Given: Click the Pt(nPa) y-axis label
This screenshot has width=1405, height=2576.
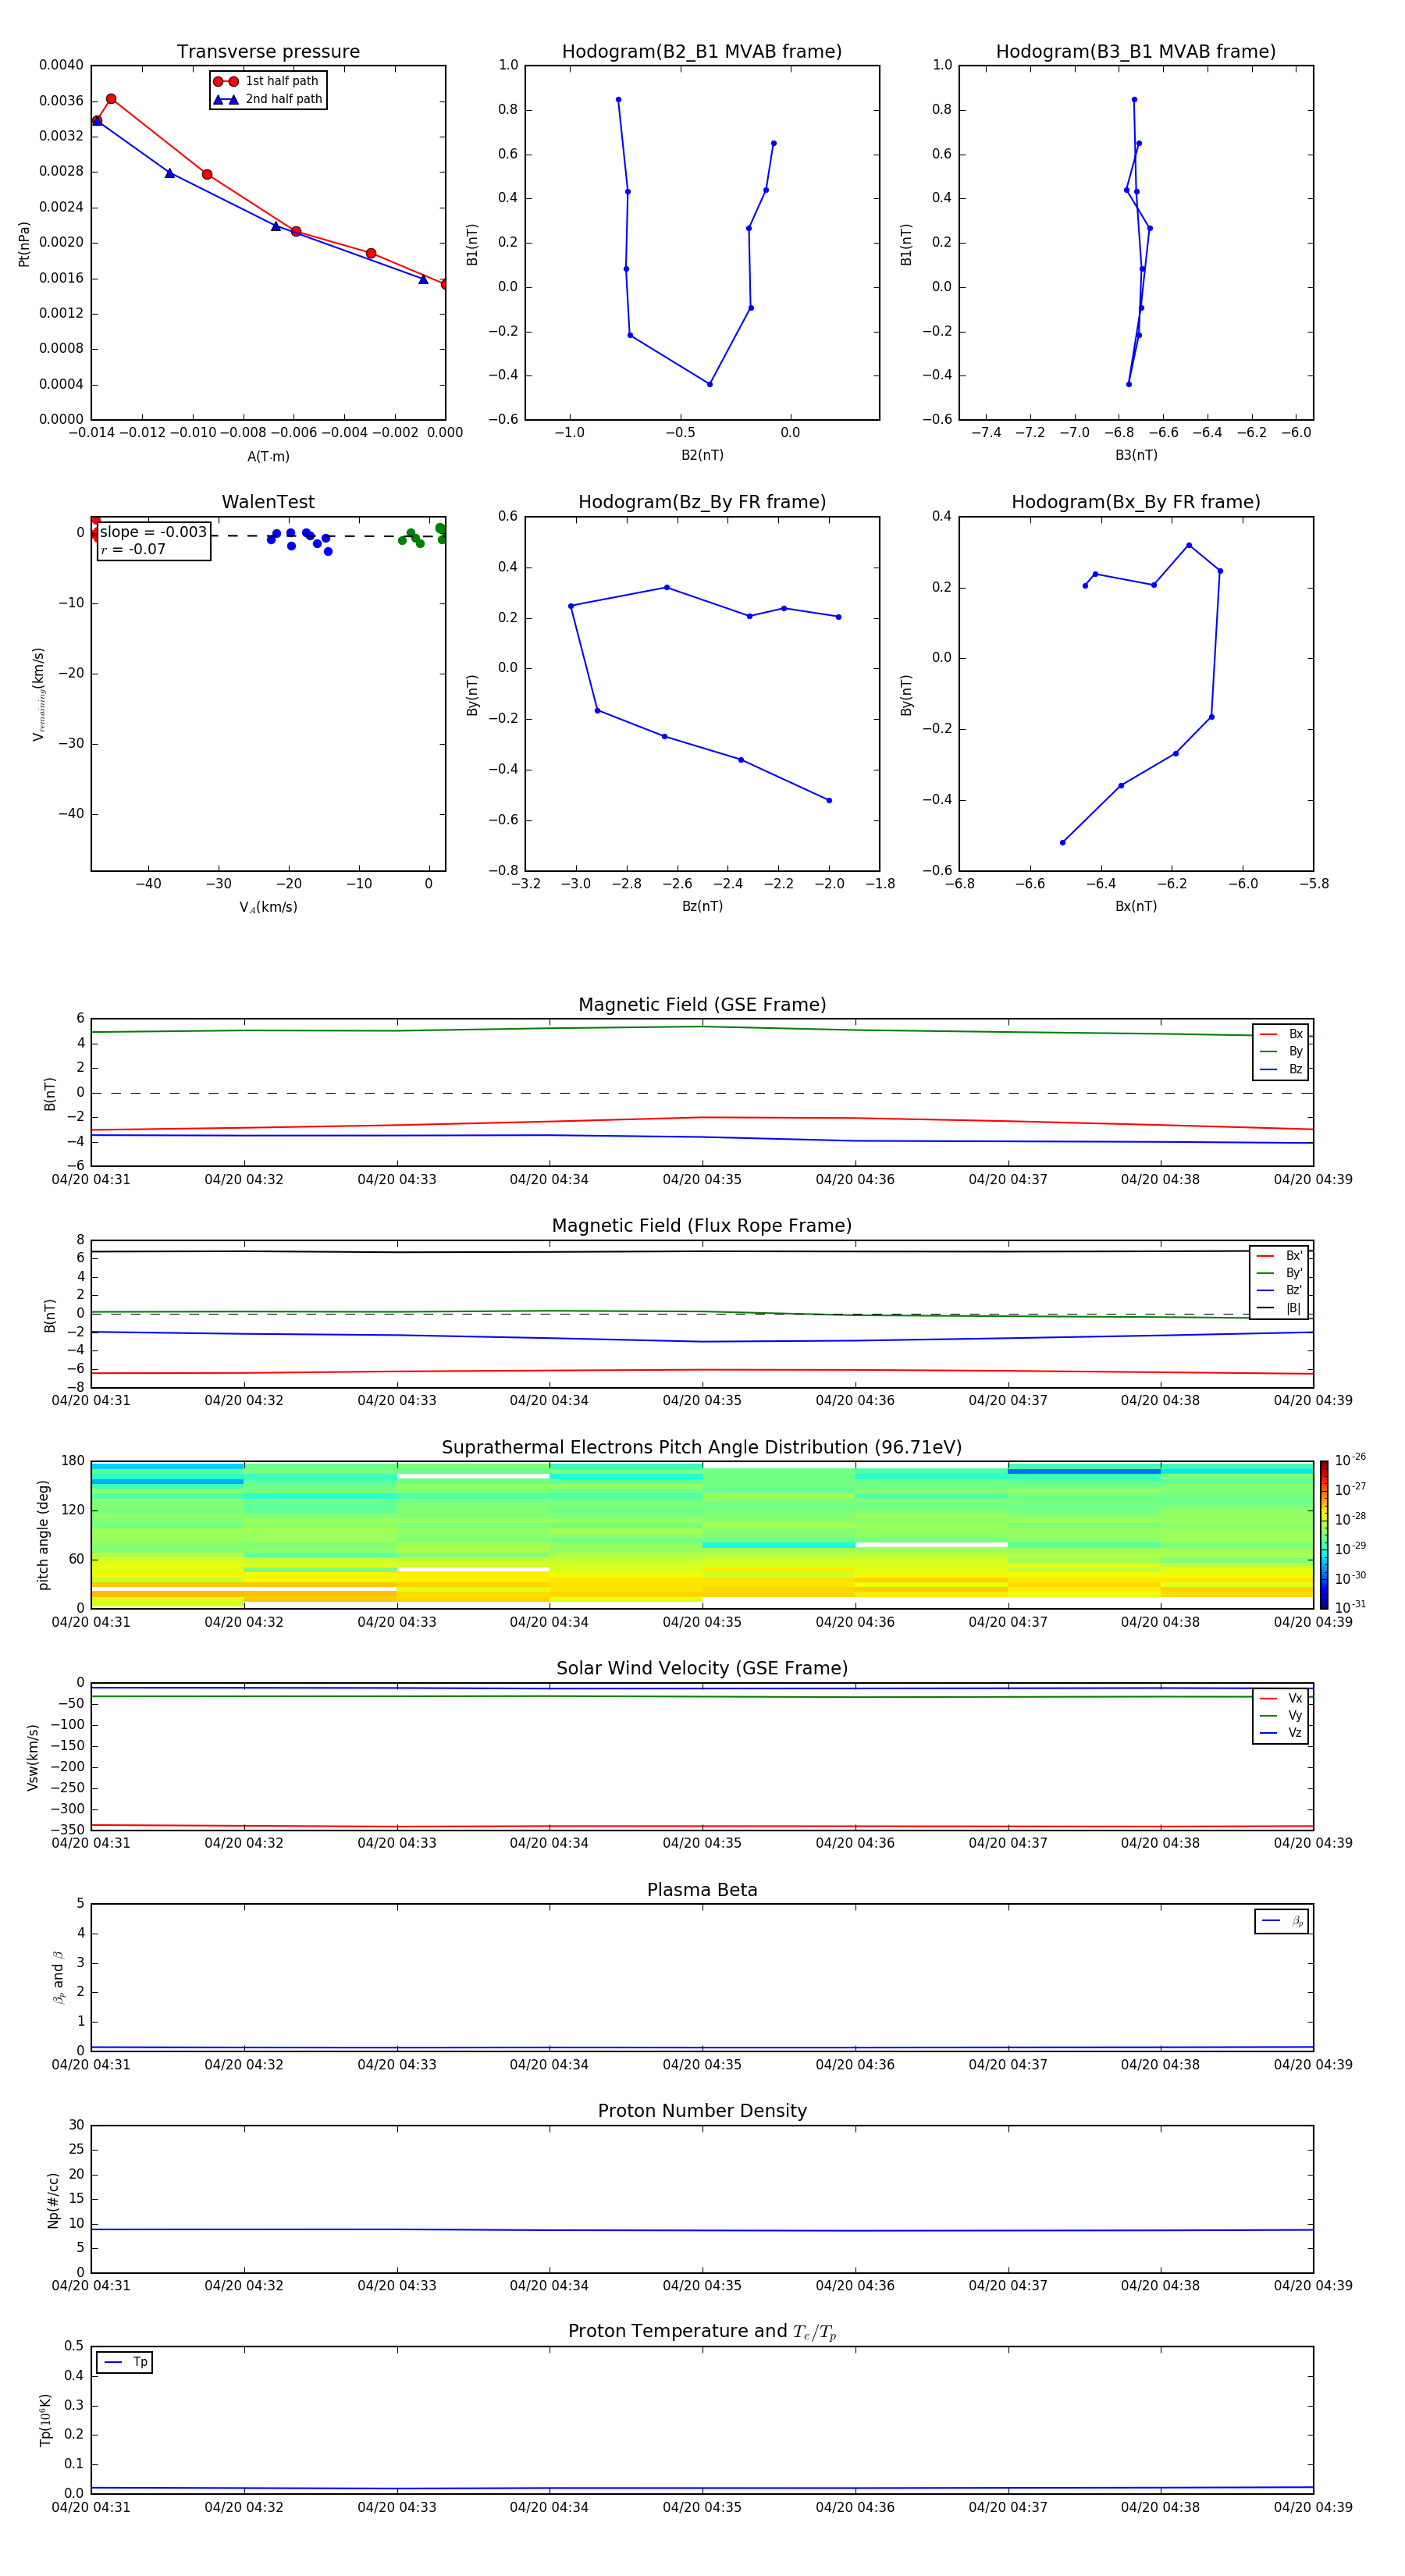Looking at the screenshot, I should [x=24, y=244].
